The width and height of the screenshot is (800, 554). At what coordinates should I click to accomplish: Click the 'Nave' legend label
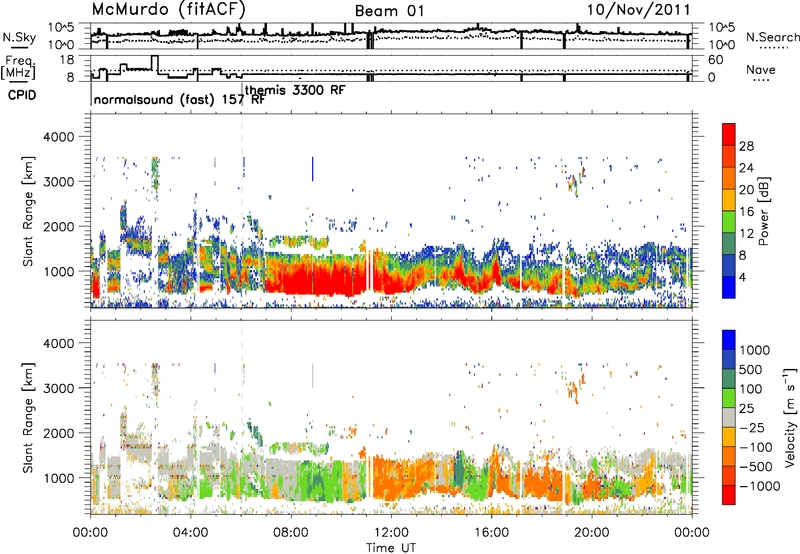point(761,70)
